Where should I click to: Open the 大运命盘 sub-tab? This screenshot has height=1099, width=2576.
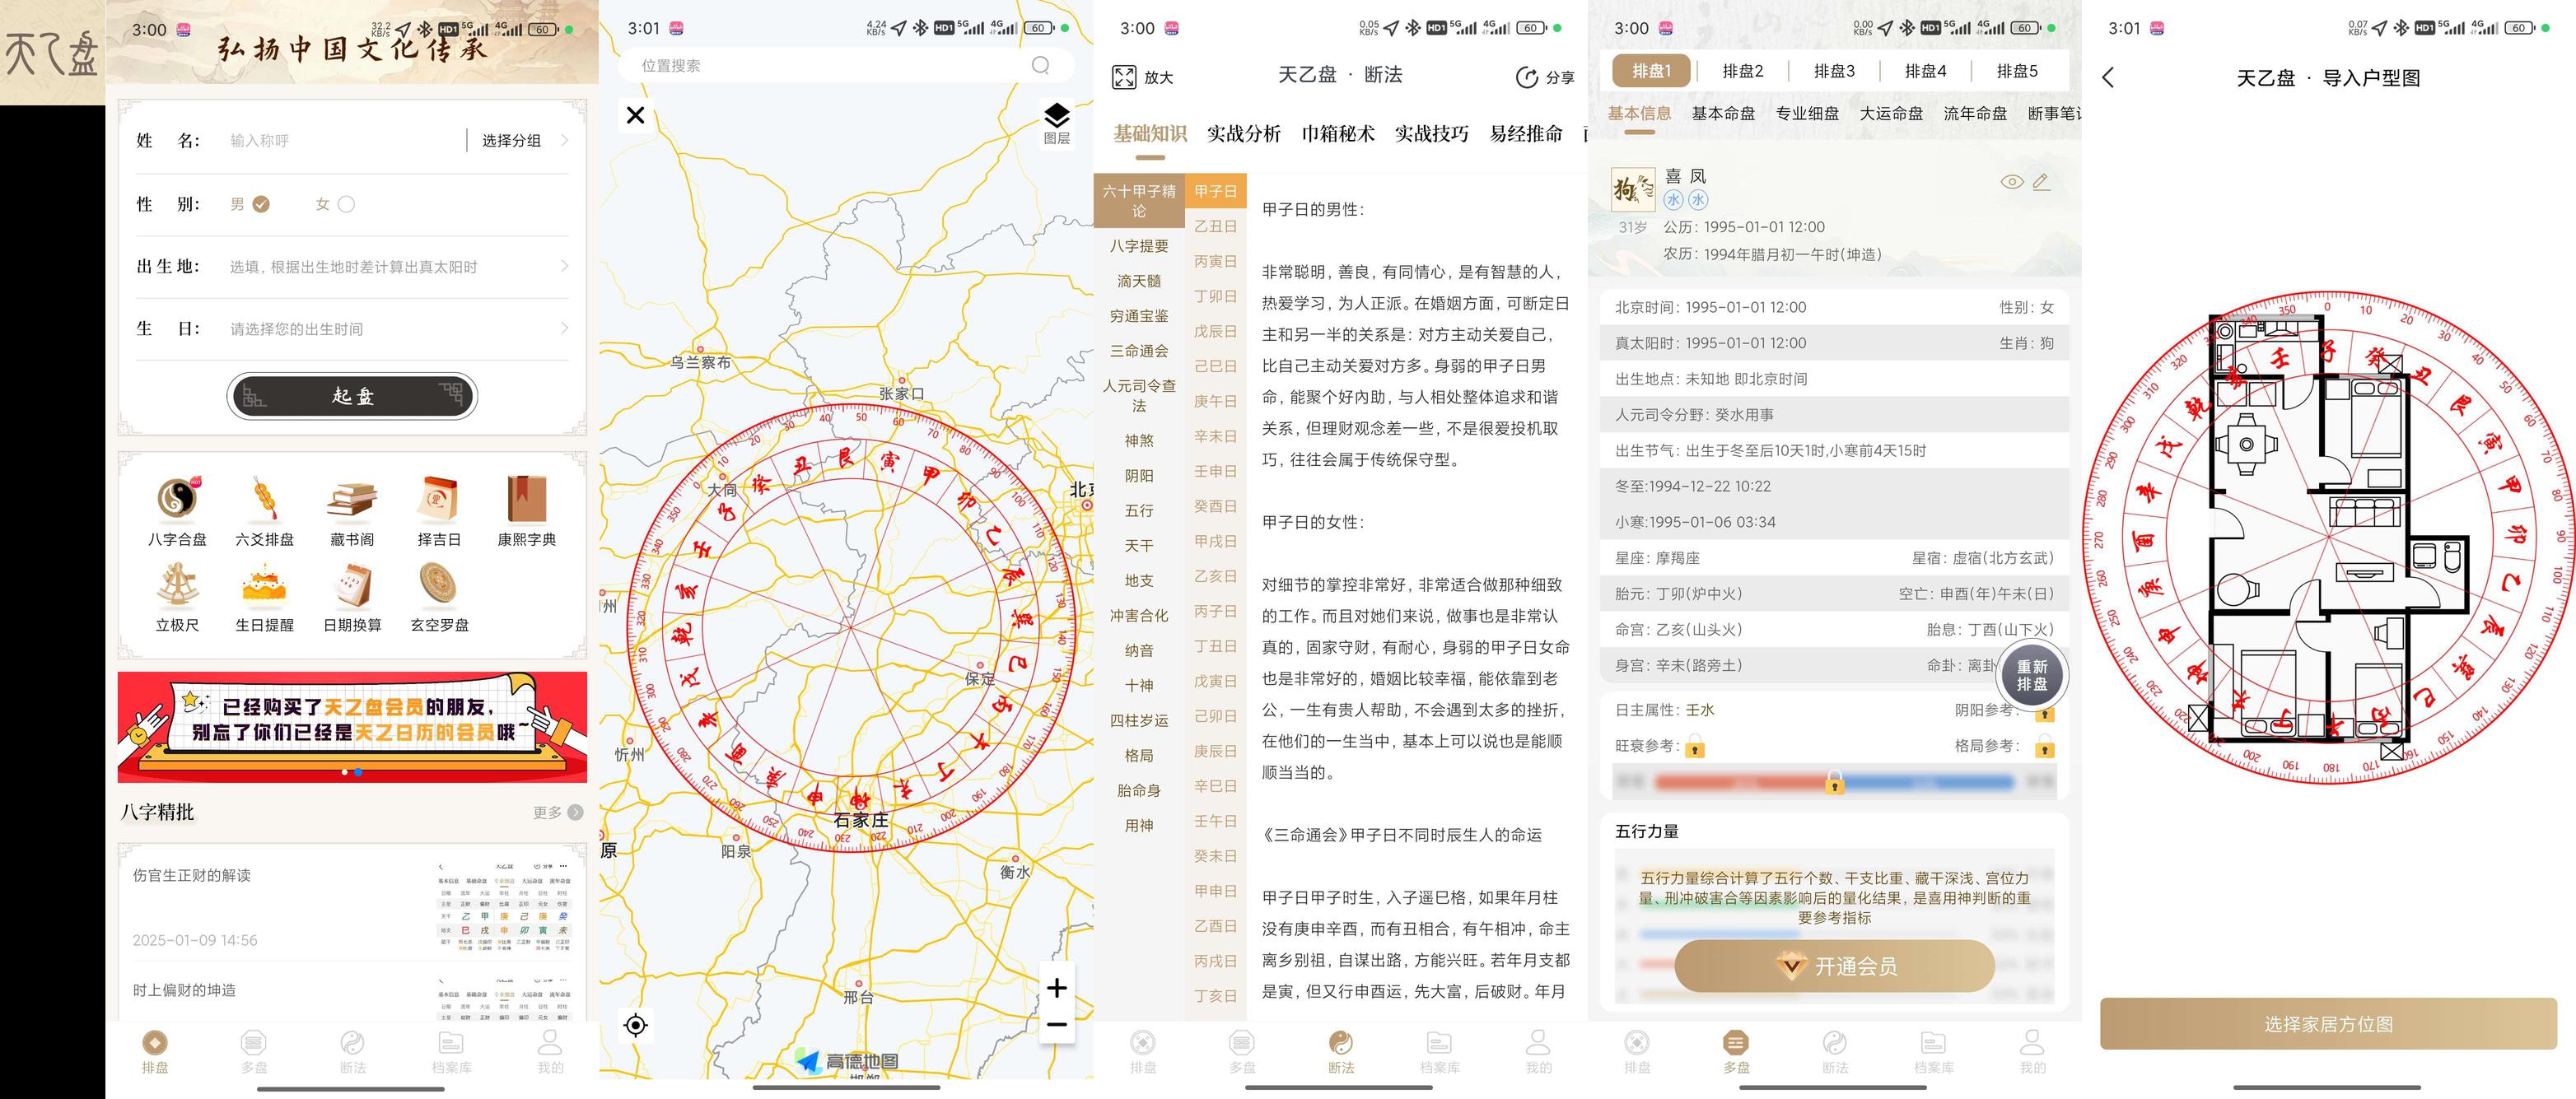click(1890, 113)
